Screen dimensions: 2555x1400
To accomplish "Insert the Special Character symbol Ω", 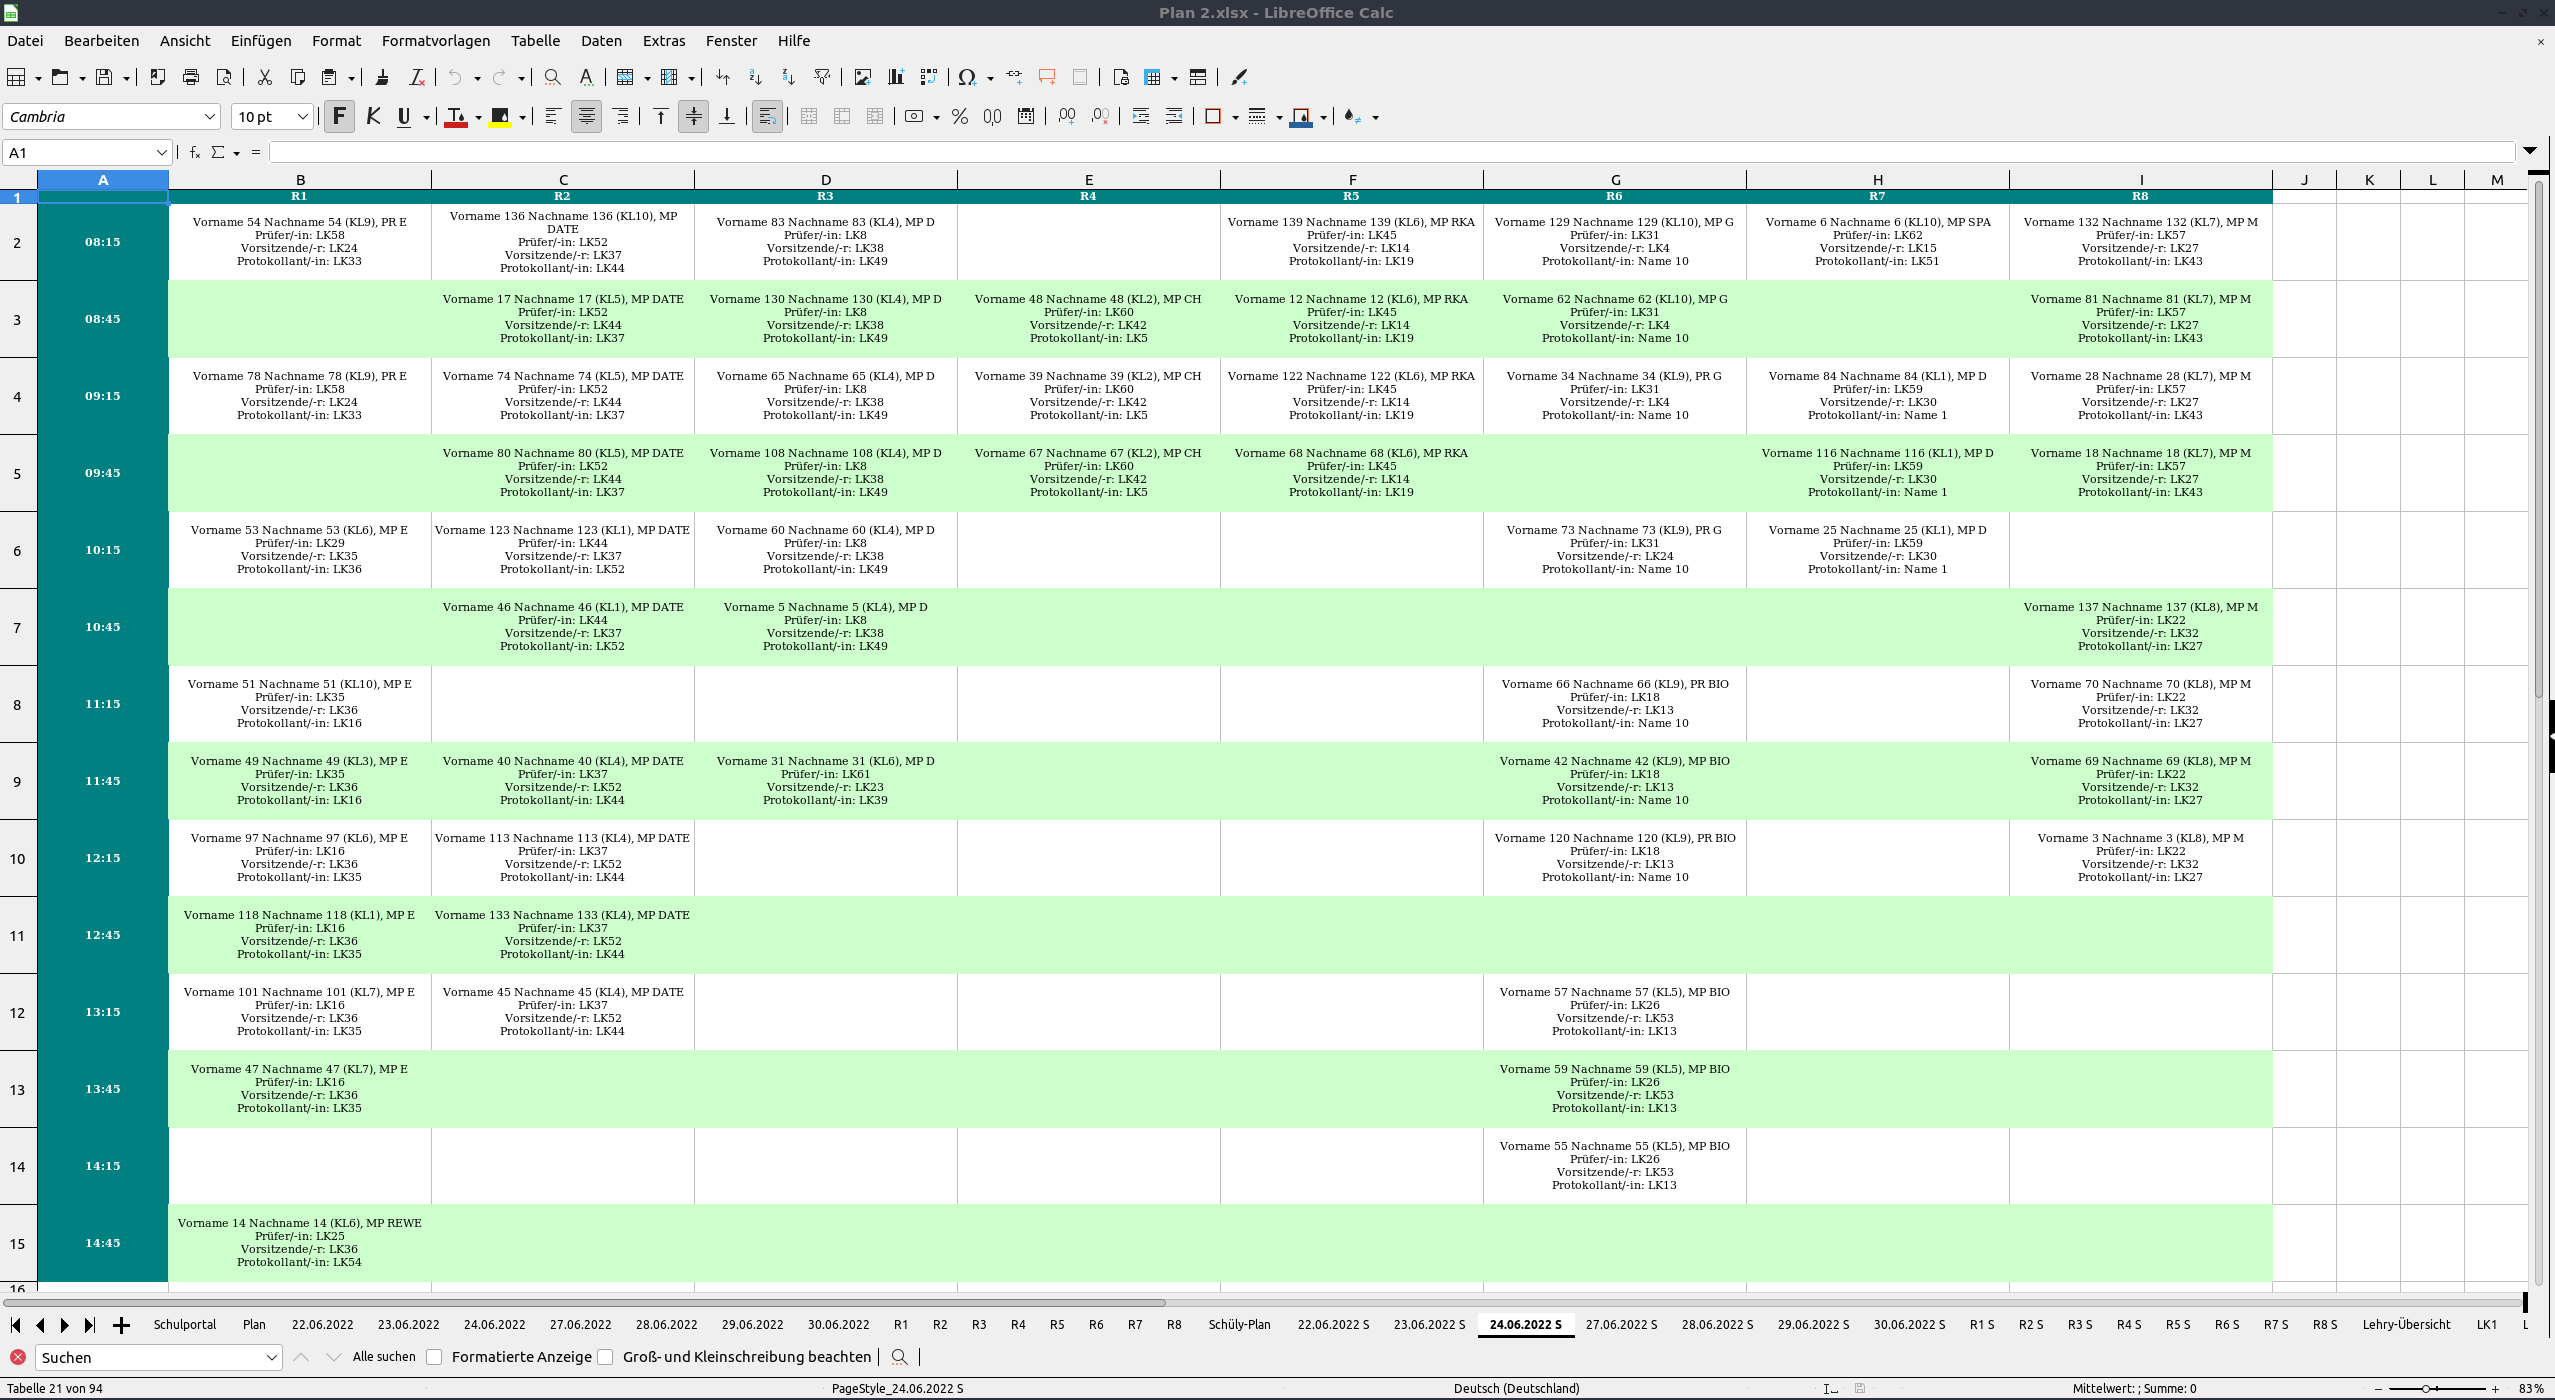I will tap(966, 77).
